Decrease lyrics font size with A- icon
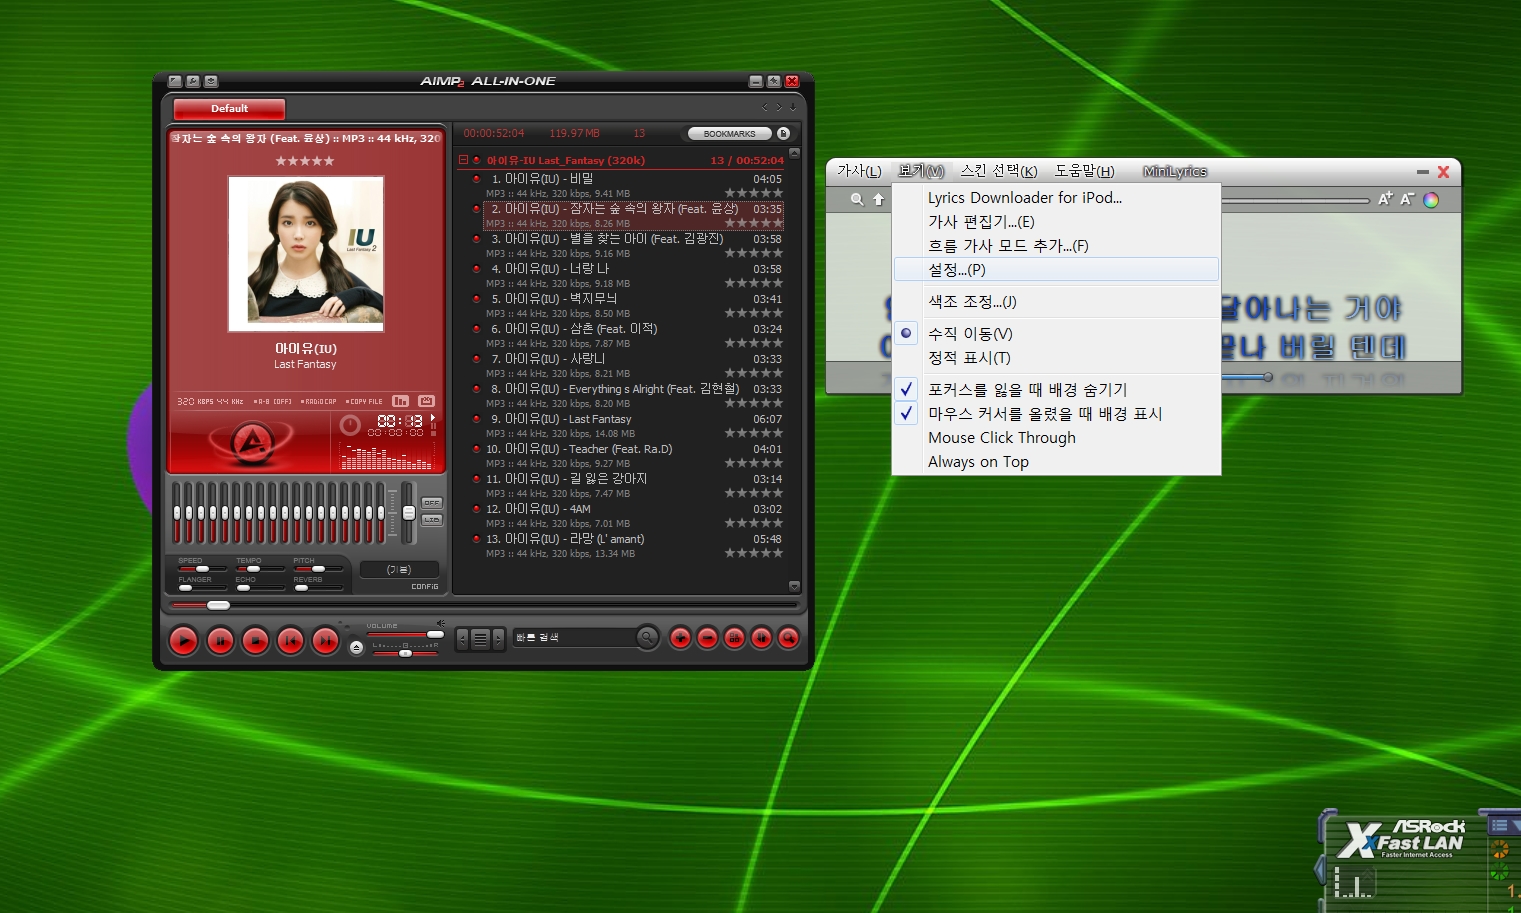 coord(1407,199)
